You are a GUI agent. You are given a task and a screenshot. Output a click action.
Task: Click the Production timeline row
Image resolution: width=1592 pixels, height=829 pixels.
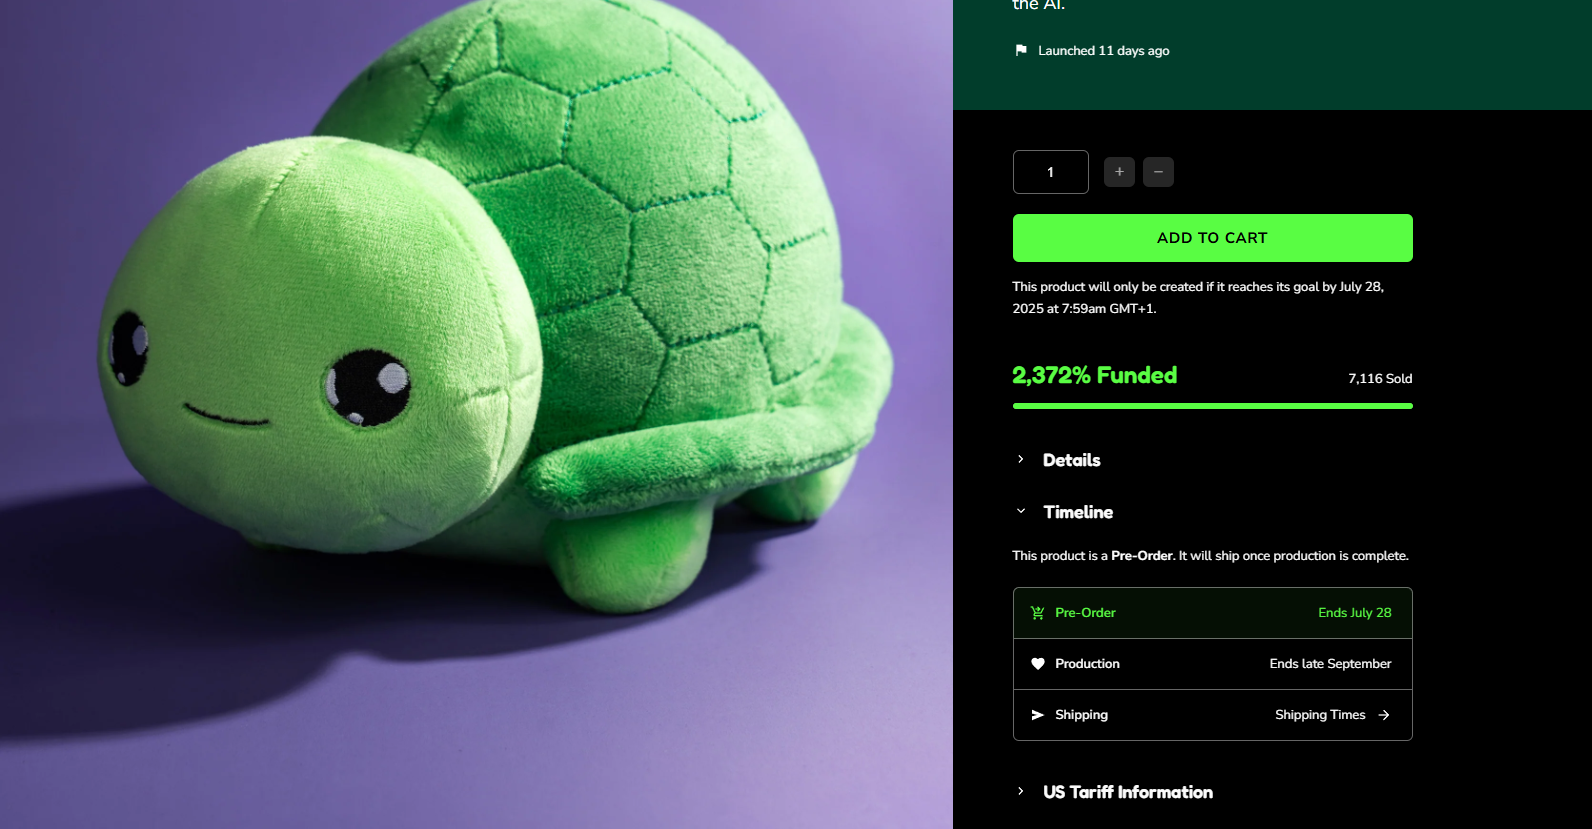[x=1213, y=664]
